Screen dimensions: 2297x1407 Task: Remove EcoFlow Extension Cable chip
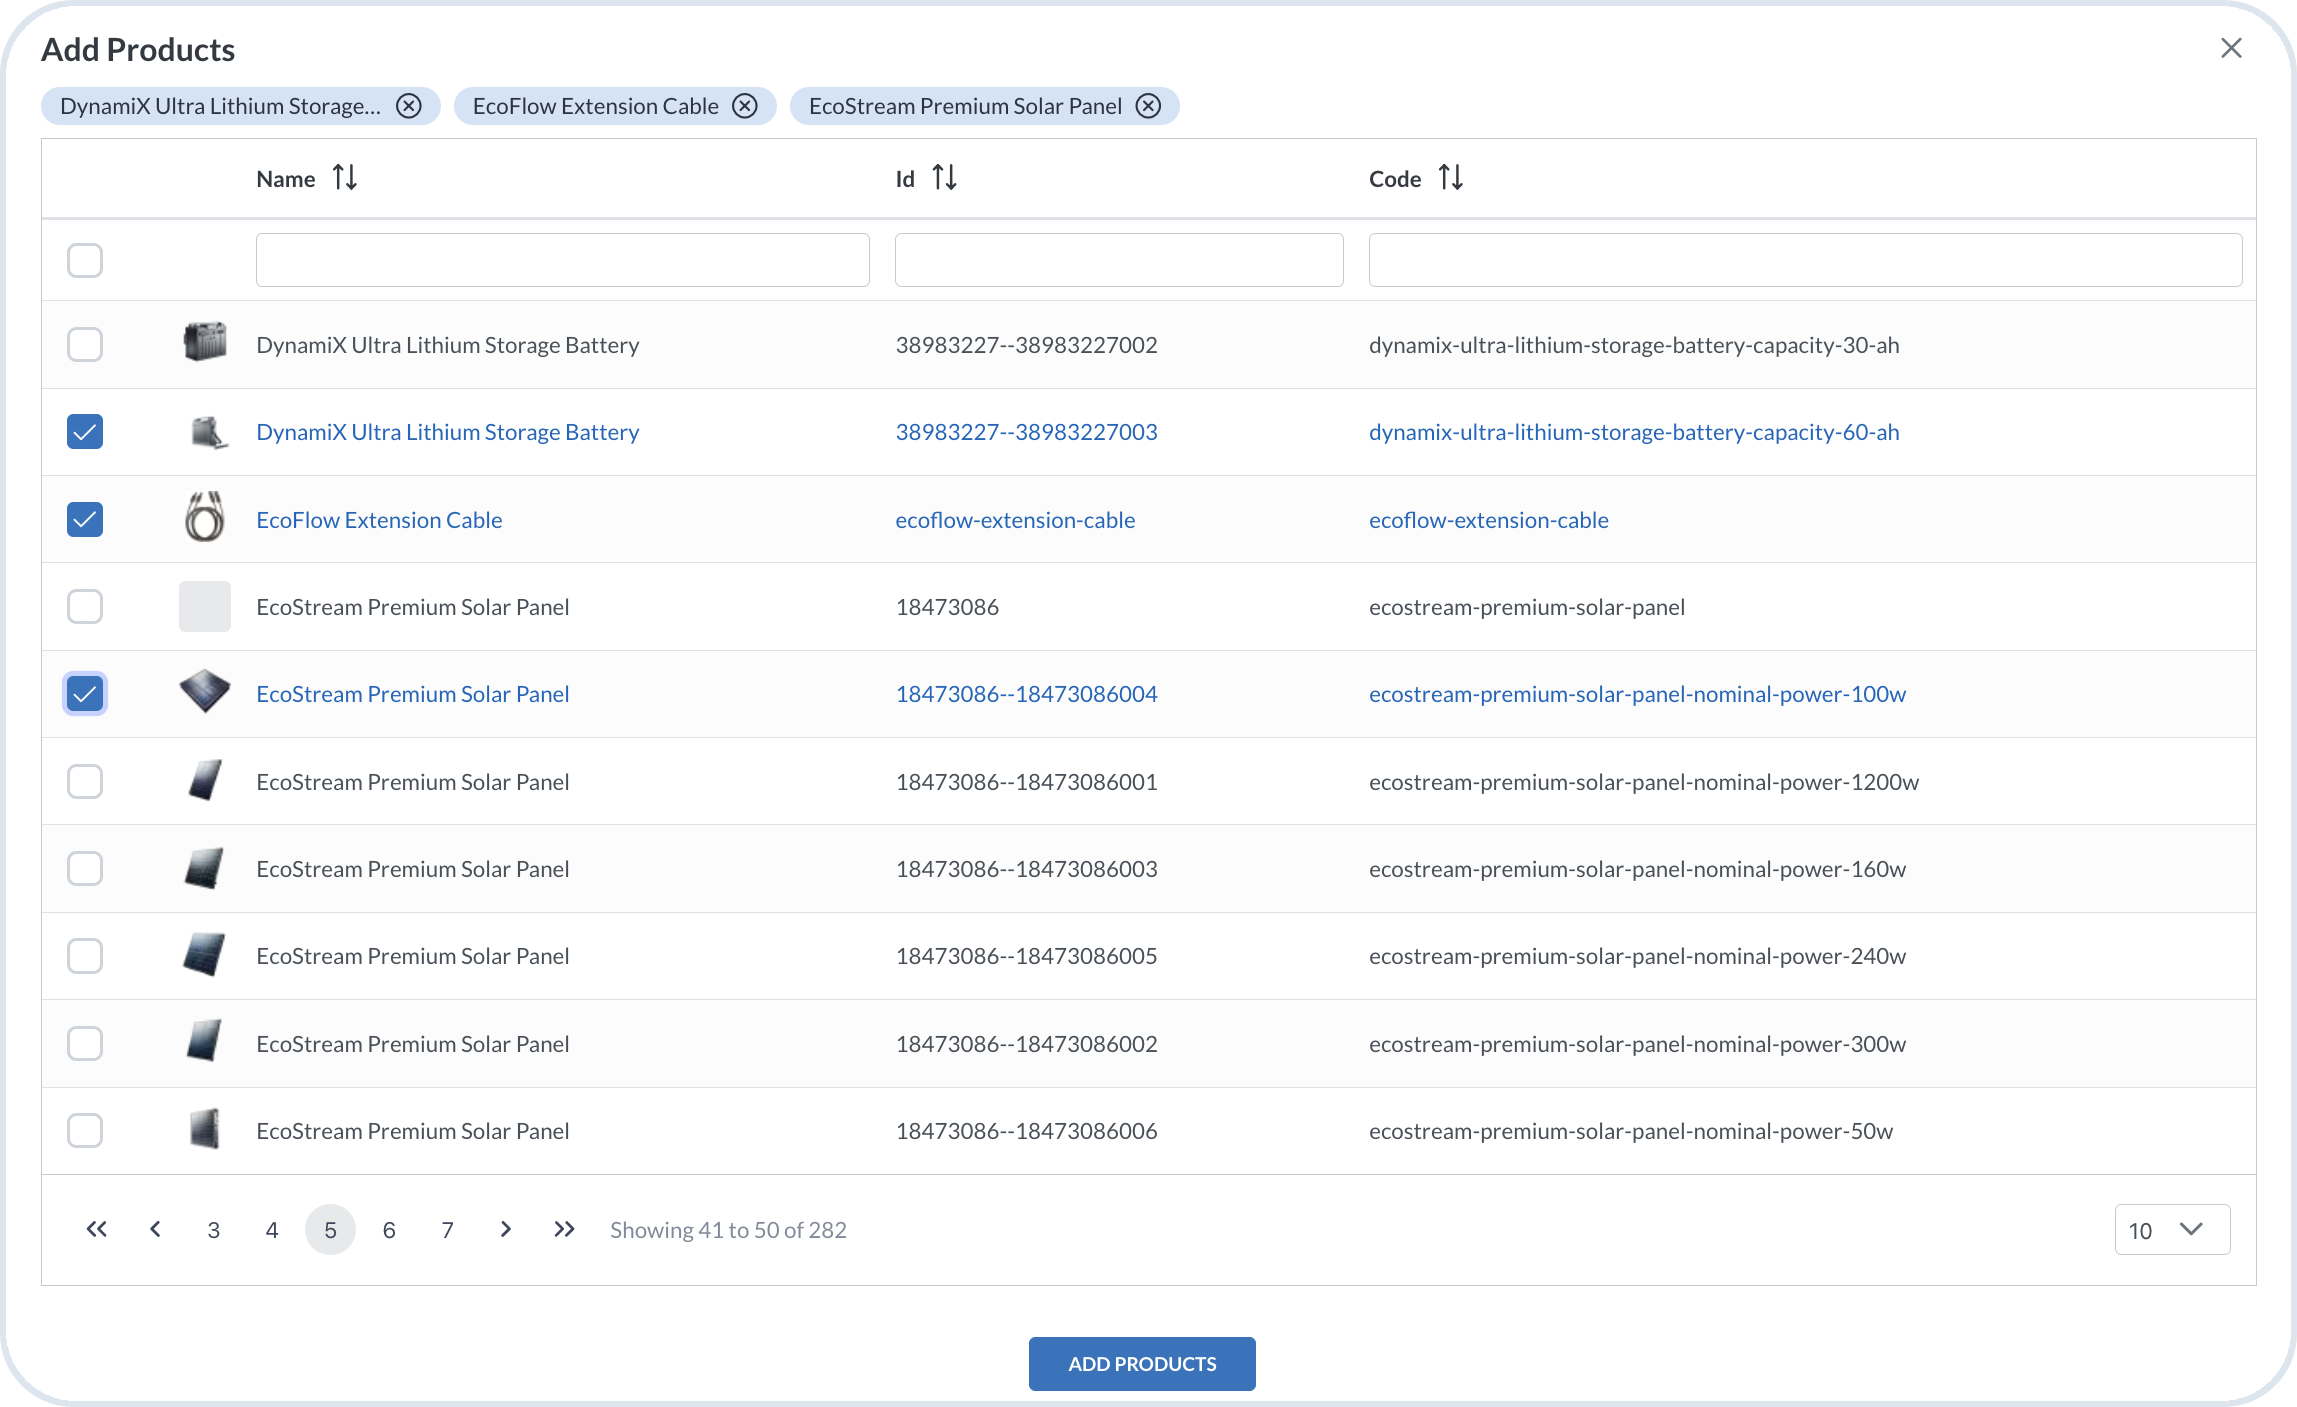[x=745, y=106]
